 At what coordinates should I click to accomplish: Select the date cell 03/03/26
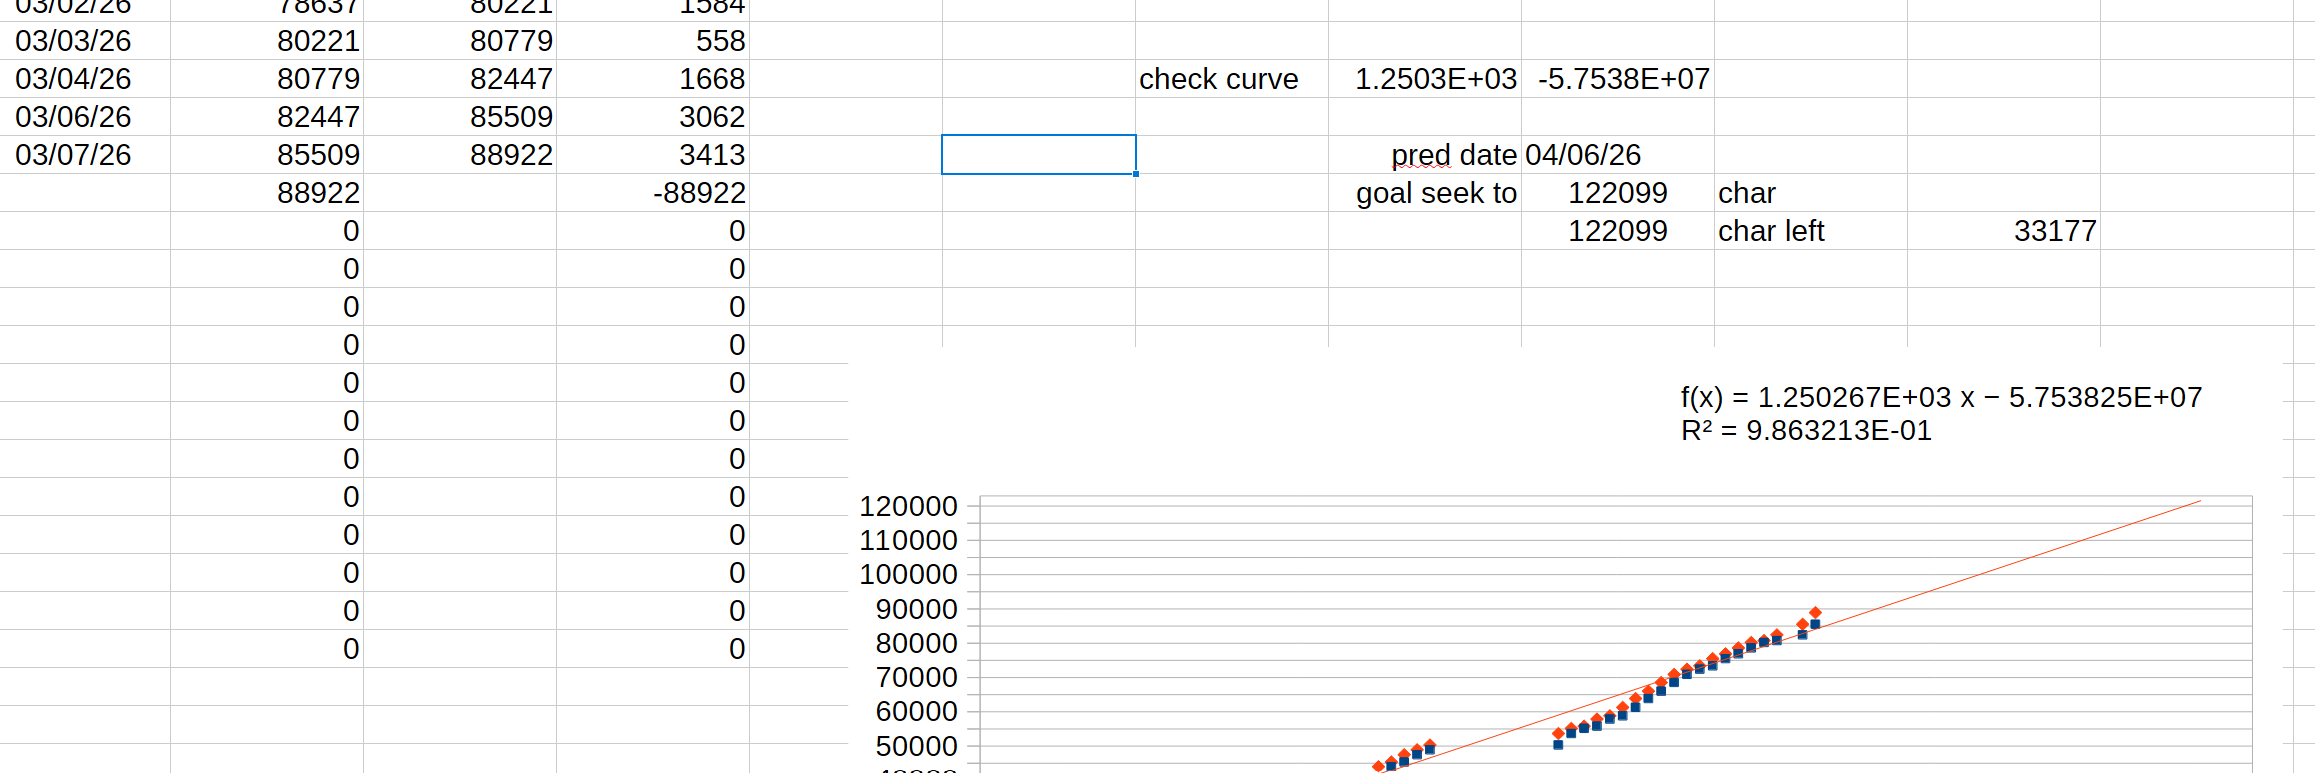(x=74, y=41)
